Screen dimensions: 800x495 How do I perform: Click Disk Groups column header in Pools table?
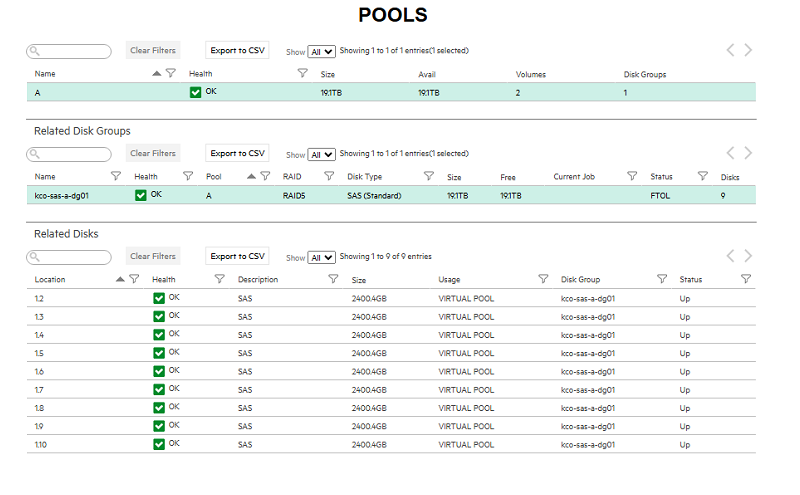645,75
